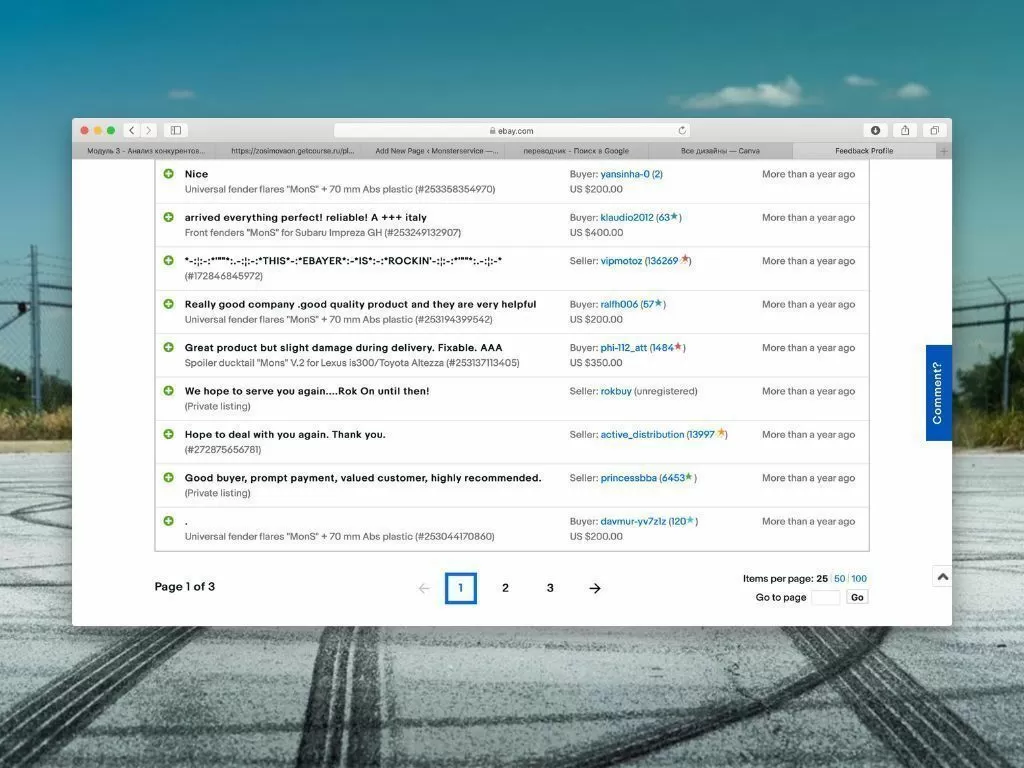Viewport: 1024px width, 768px height.
Task: Go to next feedback page arrow
Action: [595, 588]
